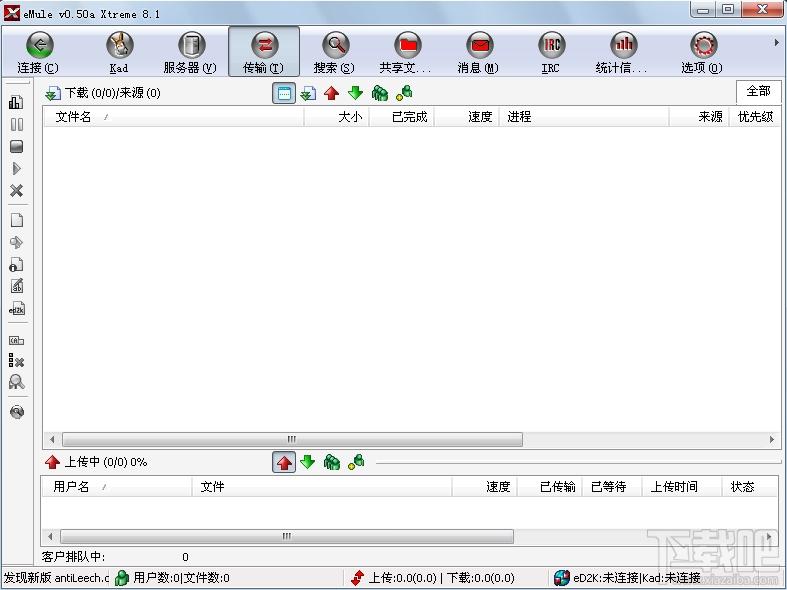
Task: Click the file details info icon in sidebar
Action: [x=17, y=265]
